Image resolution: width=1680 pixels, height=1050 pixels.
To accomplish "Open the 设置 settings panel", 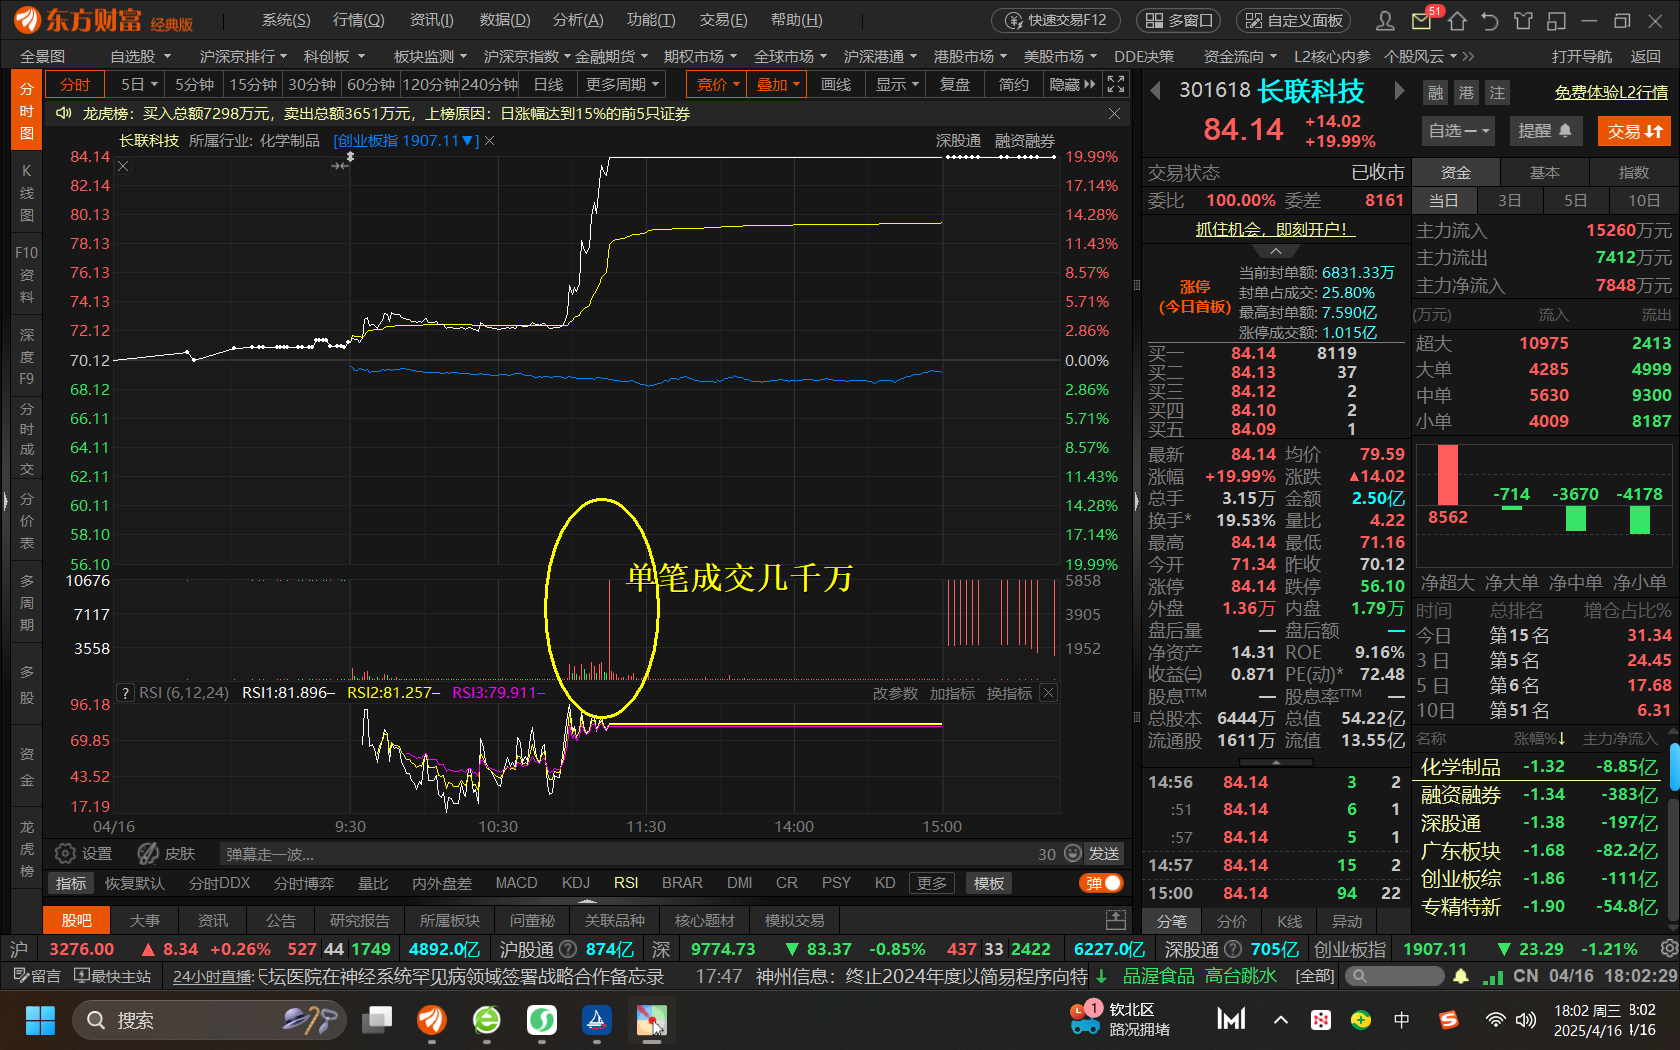I will pyautogui.click(x=82, y=853).
